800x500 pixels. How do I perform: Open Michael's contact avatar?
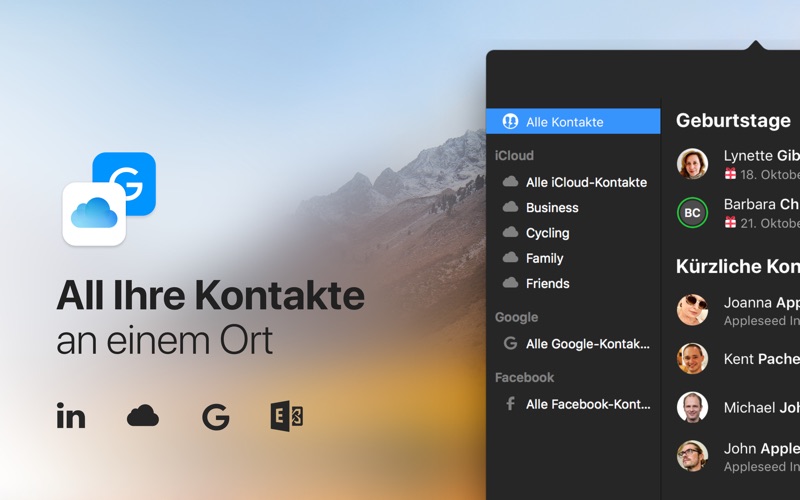pos(692,407)
